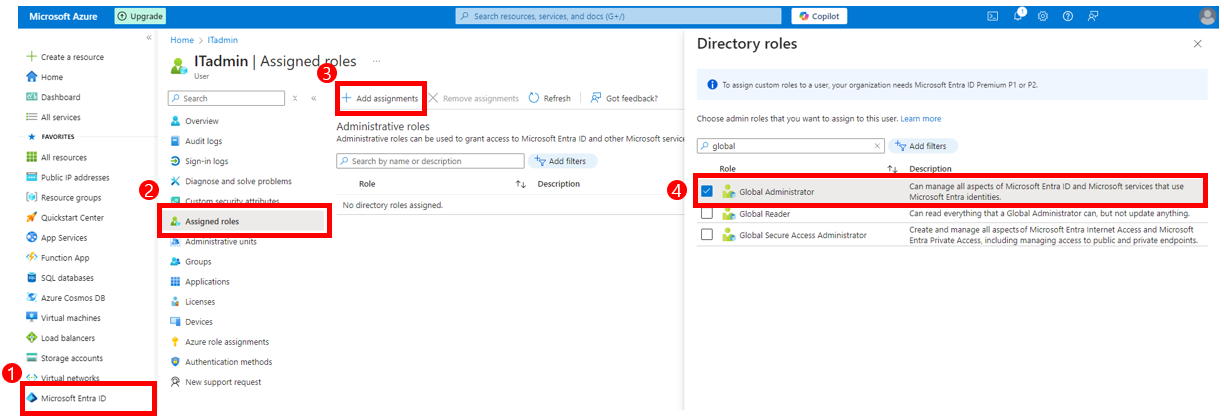This screenshot has width=1224, height=418.
Task: Open Public IP addresses
Action: pyautogui.click(x=75, y=177)
